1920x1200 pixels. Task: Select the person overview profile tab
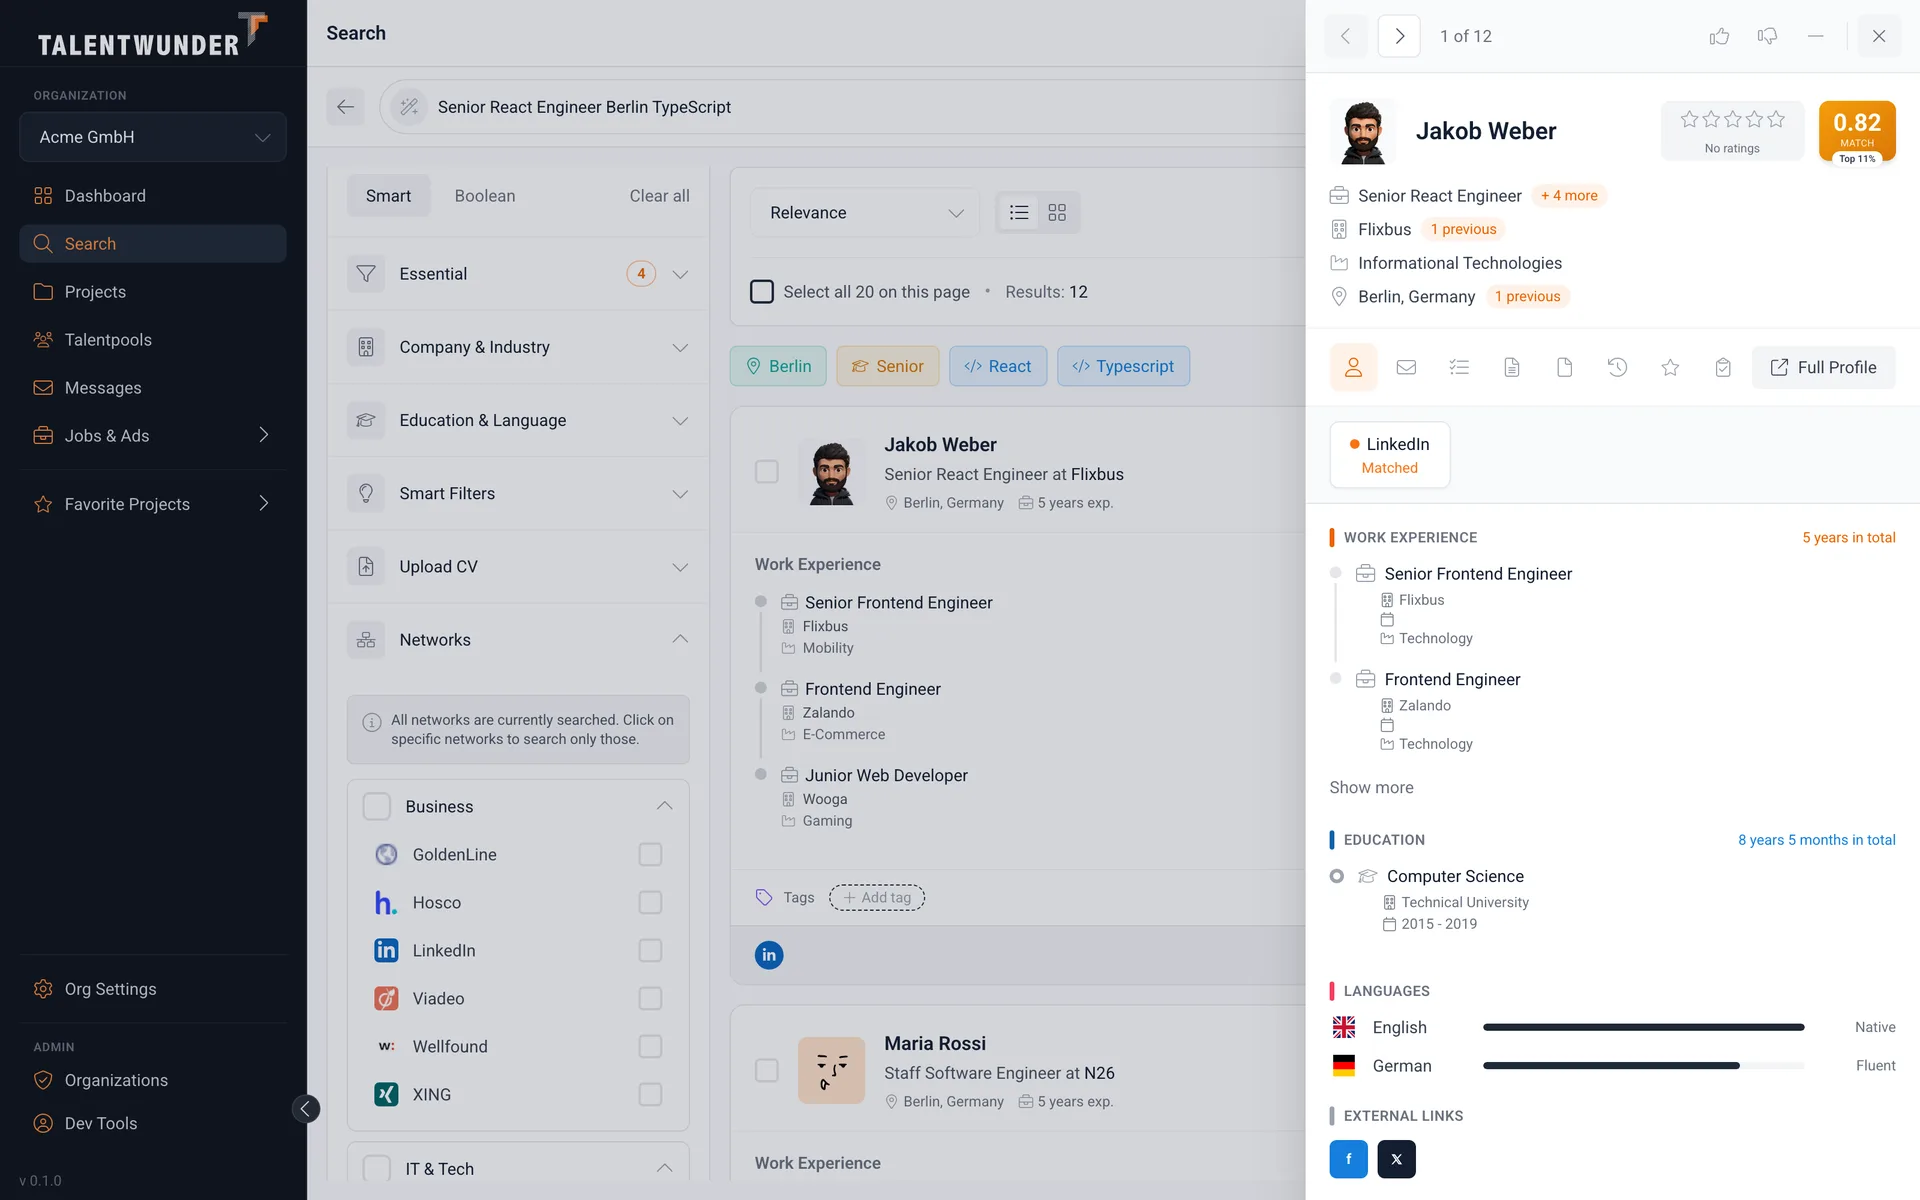click(x=1353, y=367)
